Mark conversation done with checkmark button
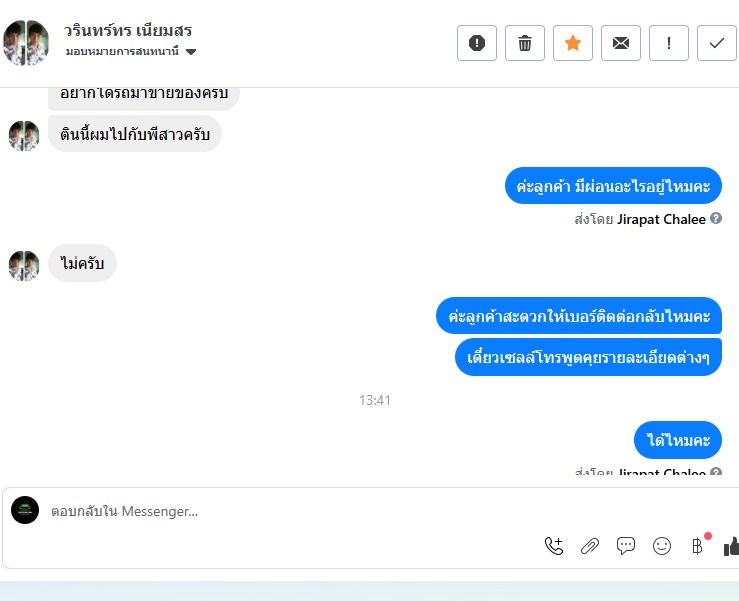739x601 pixels. [717, 43]
